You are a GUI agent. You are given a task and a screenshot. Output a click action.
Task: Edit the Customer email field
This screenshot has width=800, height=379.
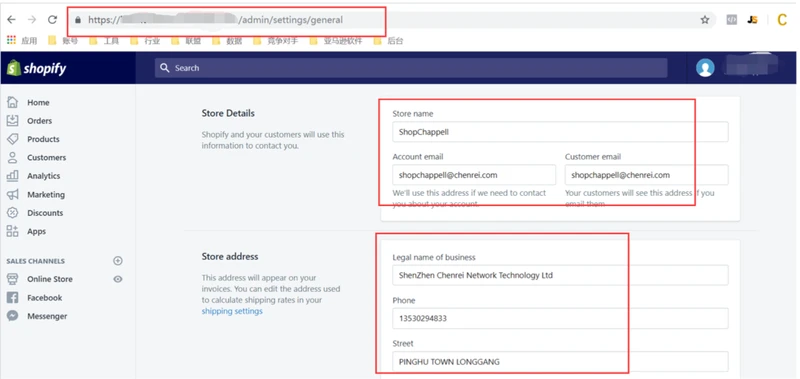[x=646, y=175]
